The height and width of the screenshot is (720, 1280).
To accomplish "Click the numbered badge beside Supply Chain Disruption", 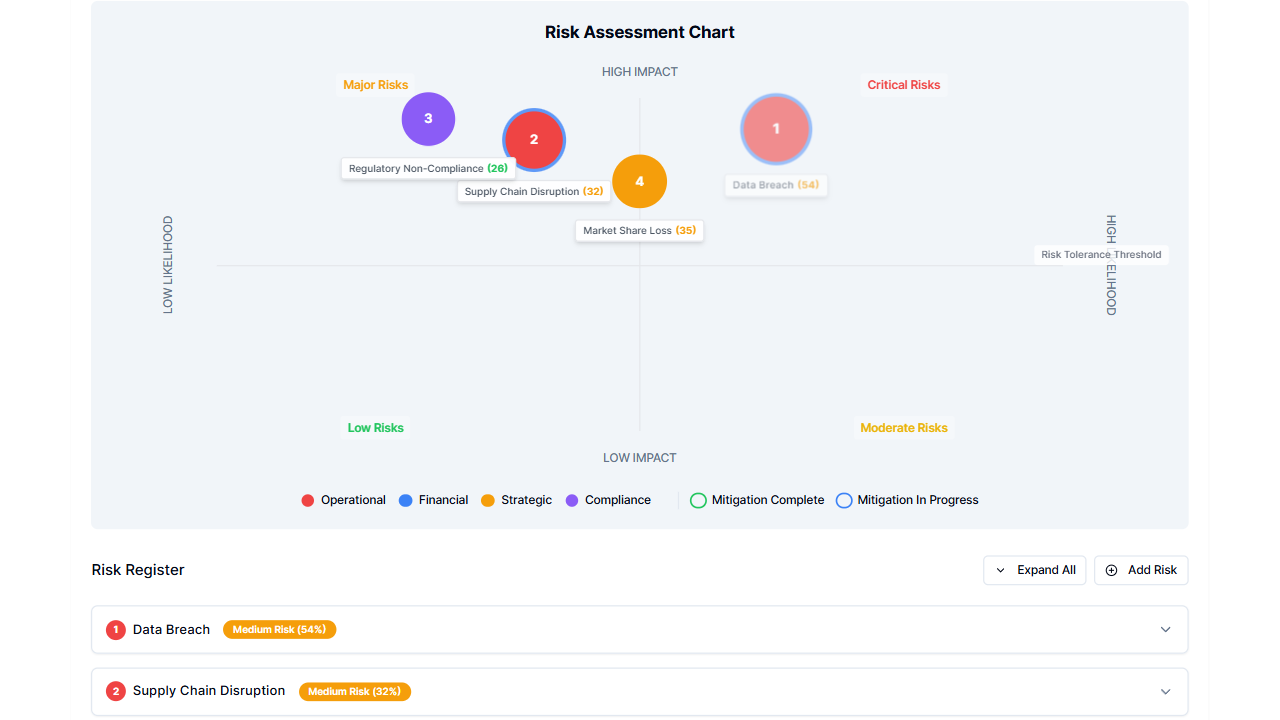I will pyautogui.click(x=115, y=691).
